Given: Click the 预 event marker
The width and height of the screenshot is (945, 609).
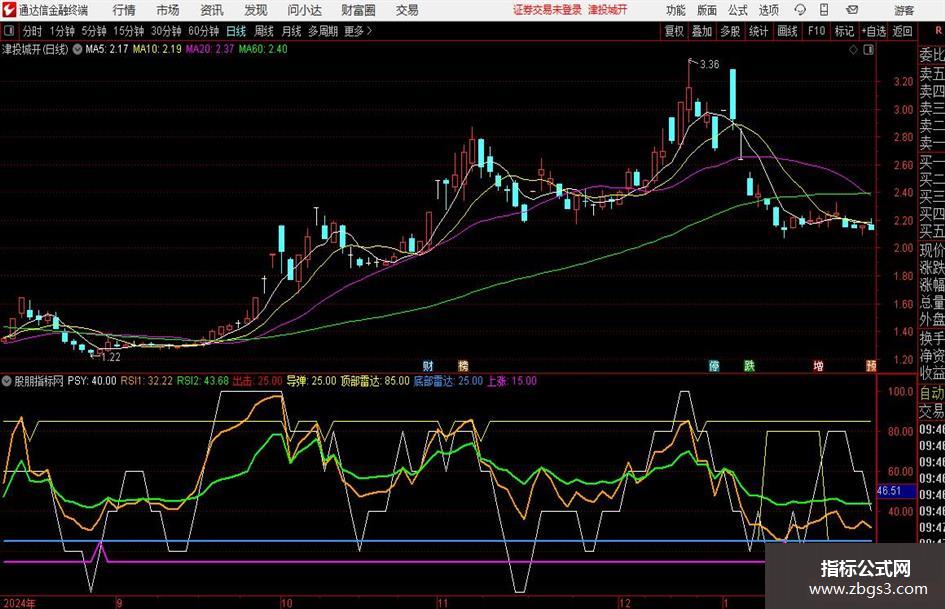Looking at the screenshot, I should [871, 365].
